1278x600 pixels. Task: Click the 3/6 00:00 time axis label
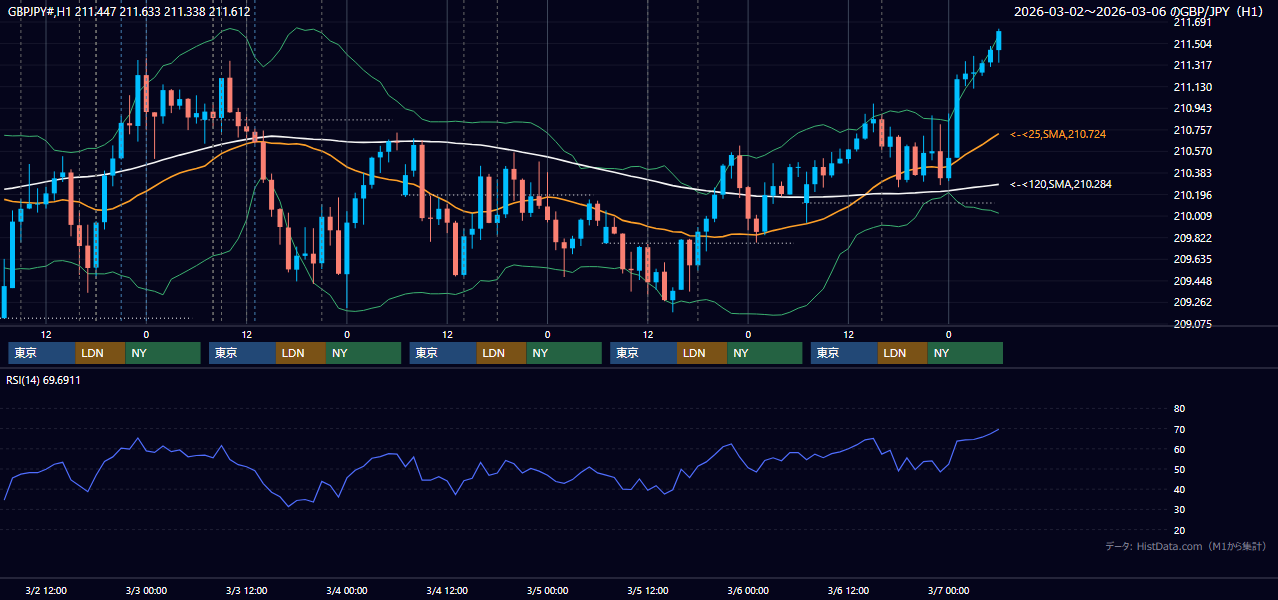click(748, 591)
